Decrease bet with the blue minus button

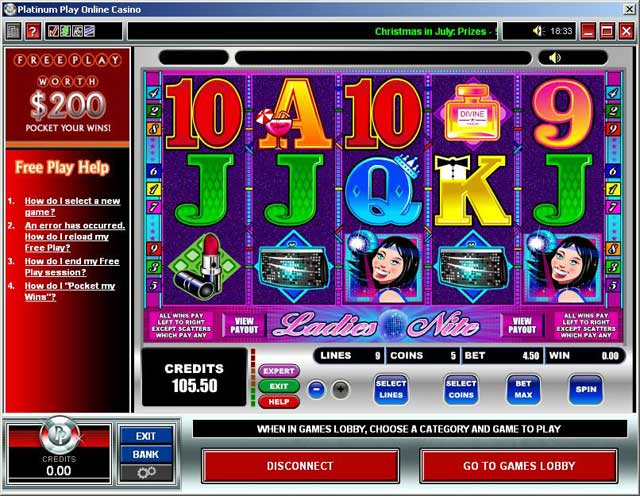pyautogui.click(x=317, y=389)
